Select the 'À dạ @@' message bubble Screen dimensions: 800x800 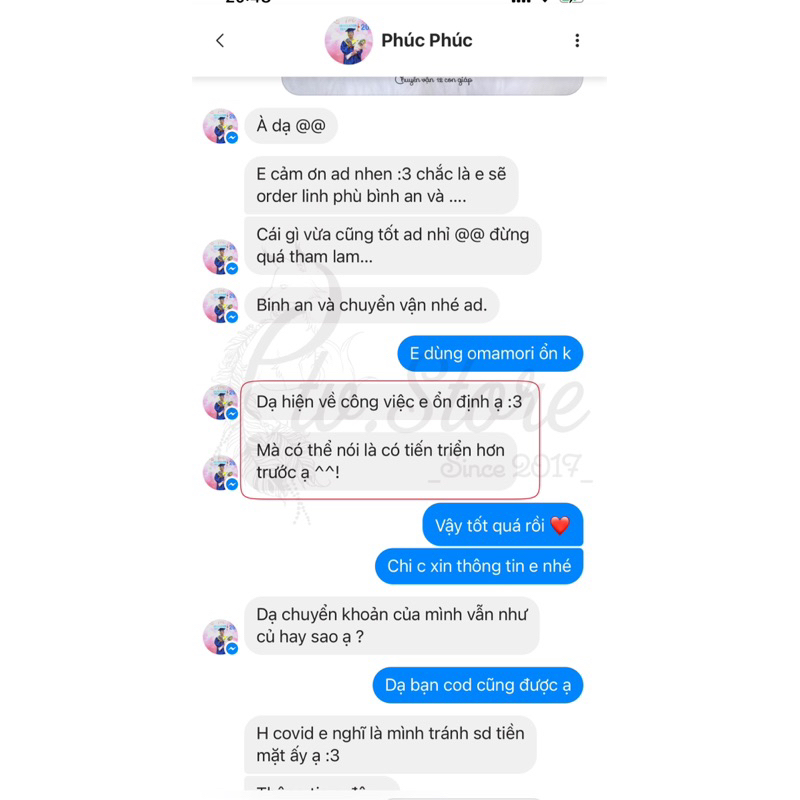point(291,126)
